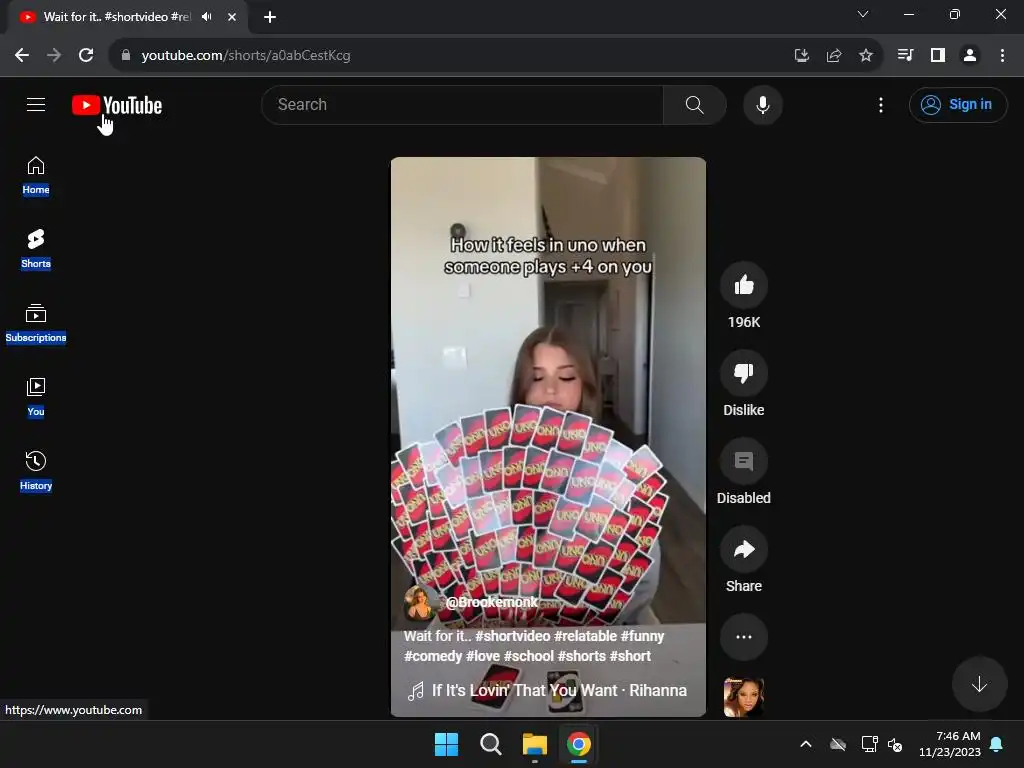Bookmark this tab with star icon
Viewport: 1024px width, 768px height.
click(x=866, y=56)
